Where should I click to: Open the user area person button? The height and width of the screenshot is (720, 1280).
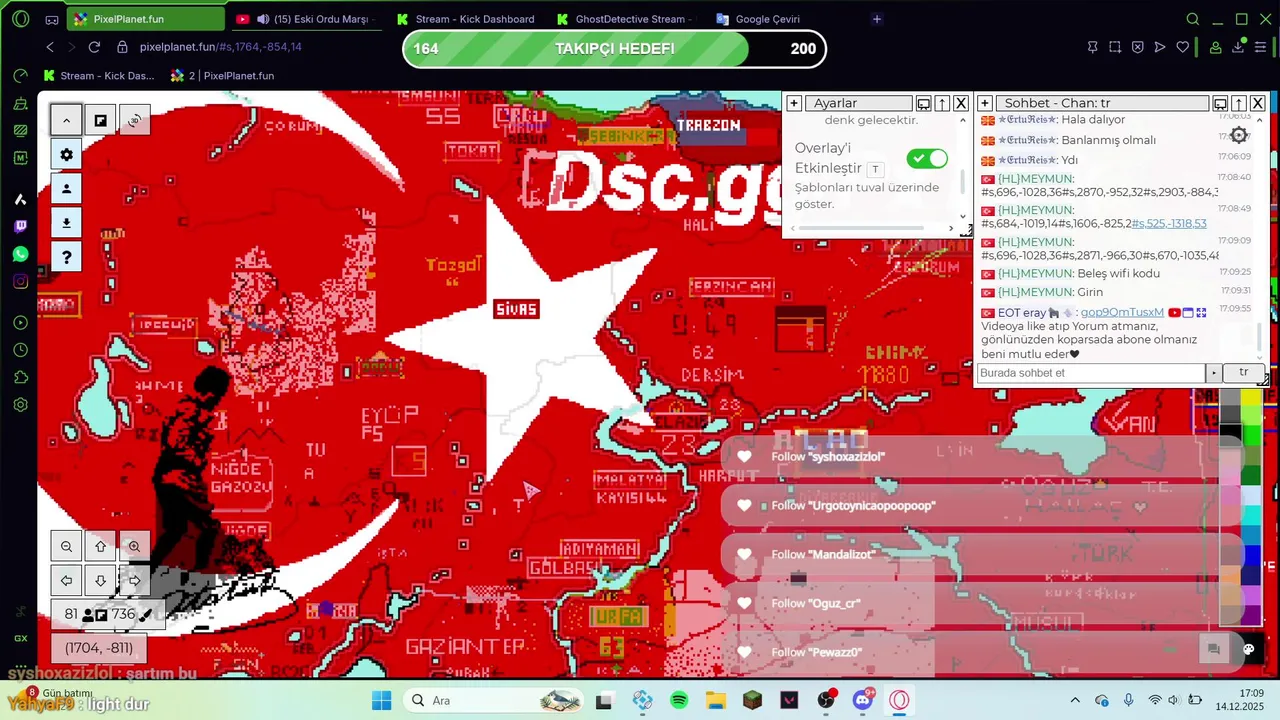click(x=66, y=189)
